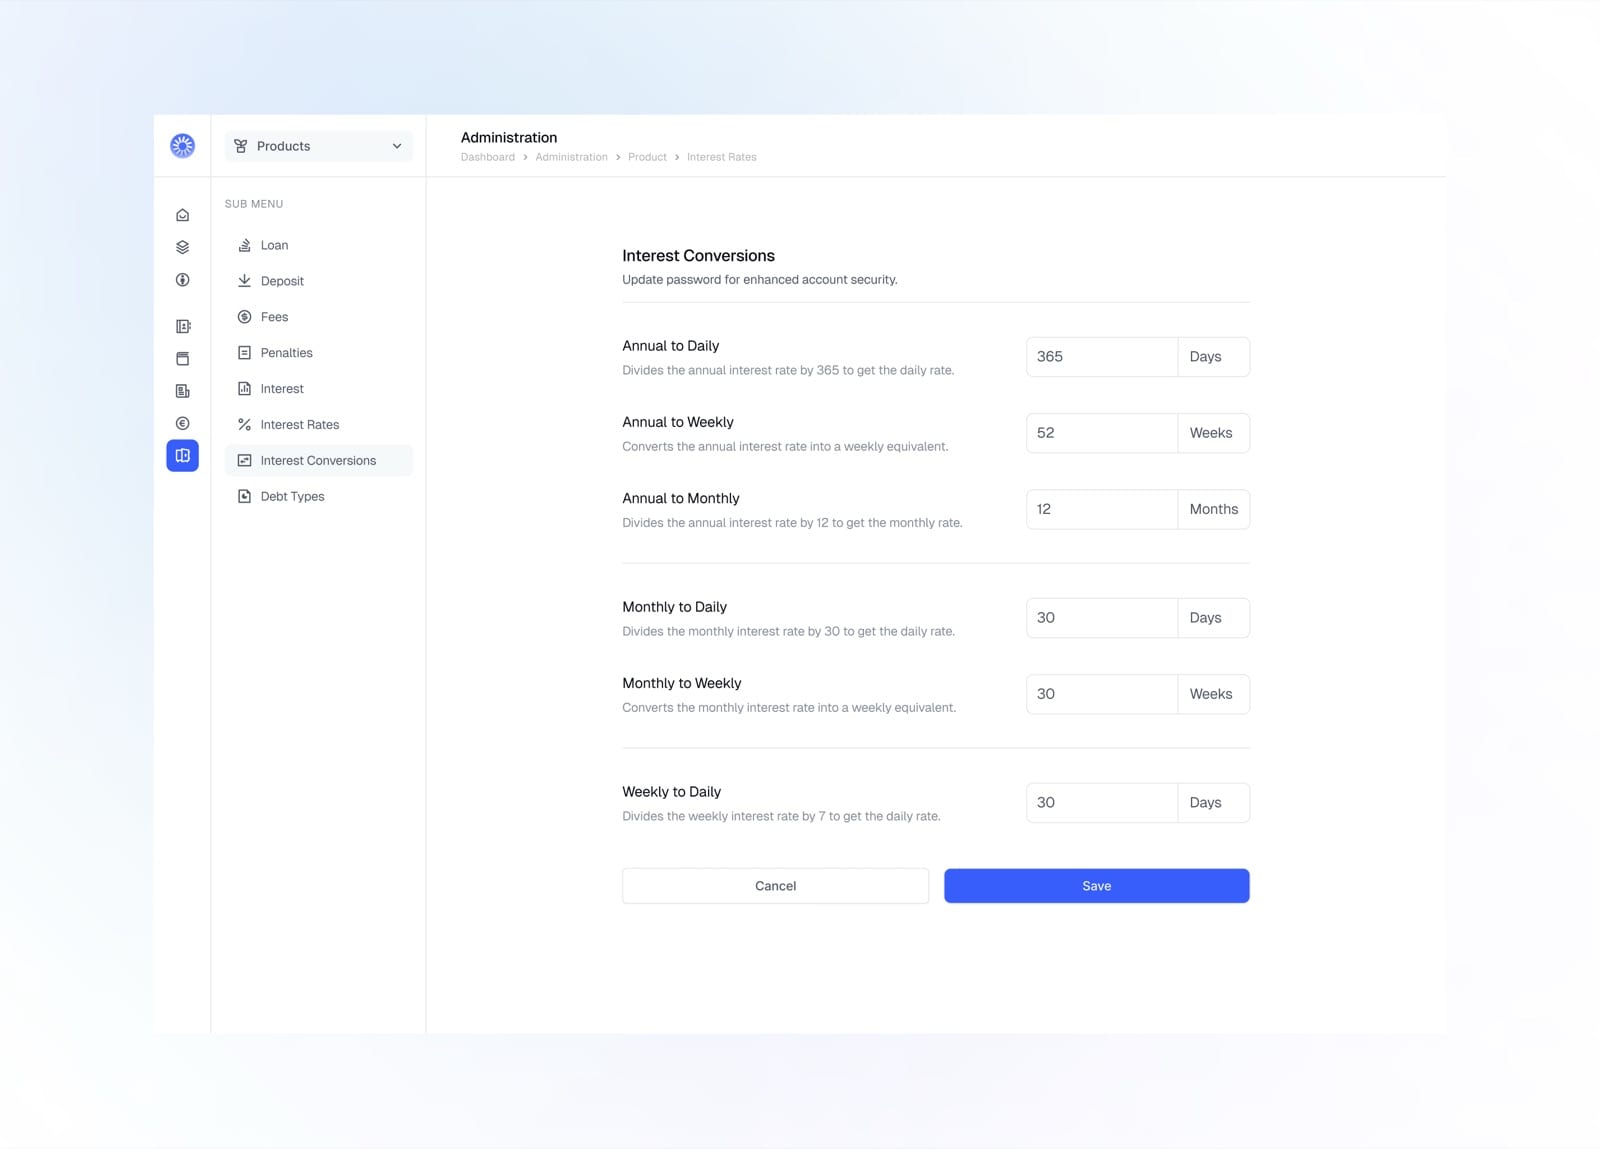
Task: Save the interest conversions
Action: pos(1096,886)
